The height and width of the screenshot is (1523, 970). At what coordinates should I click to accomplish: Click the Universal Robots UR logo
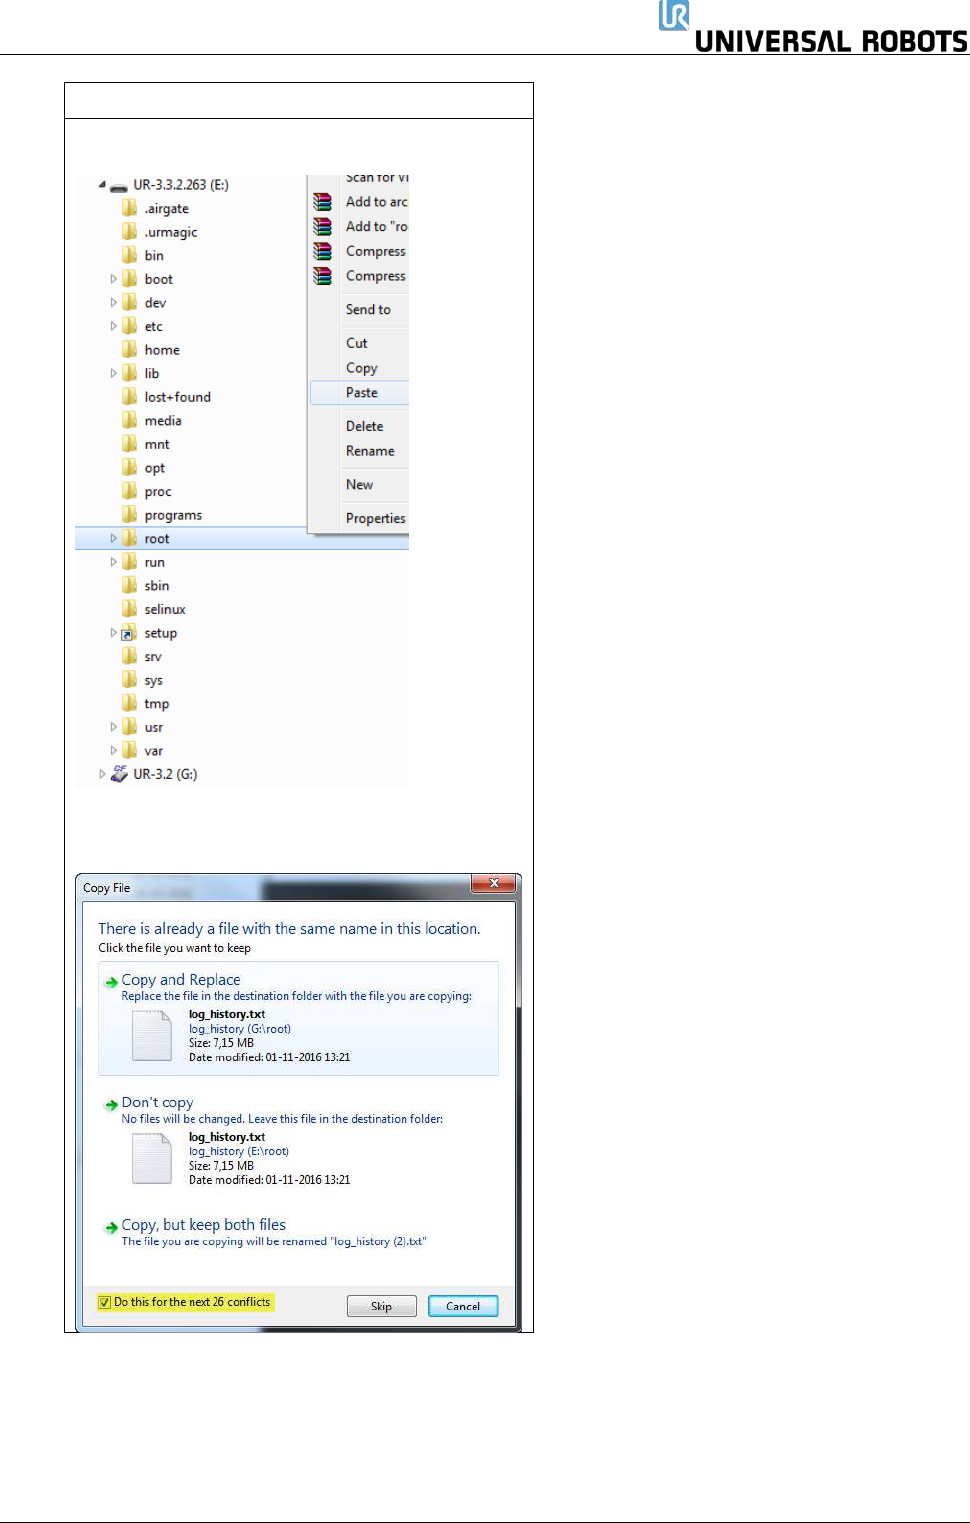(674, 15)
